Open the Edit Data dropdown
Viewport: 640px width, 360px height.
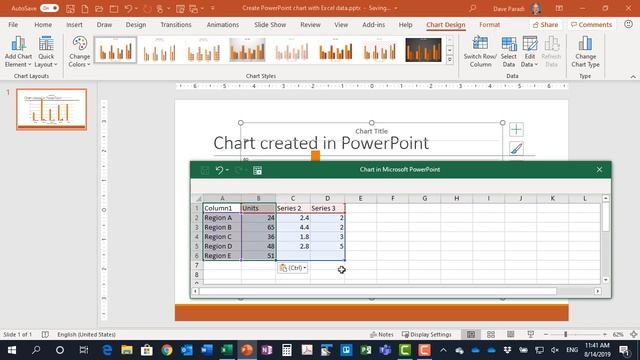point(529,52)
